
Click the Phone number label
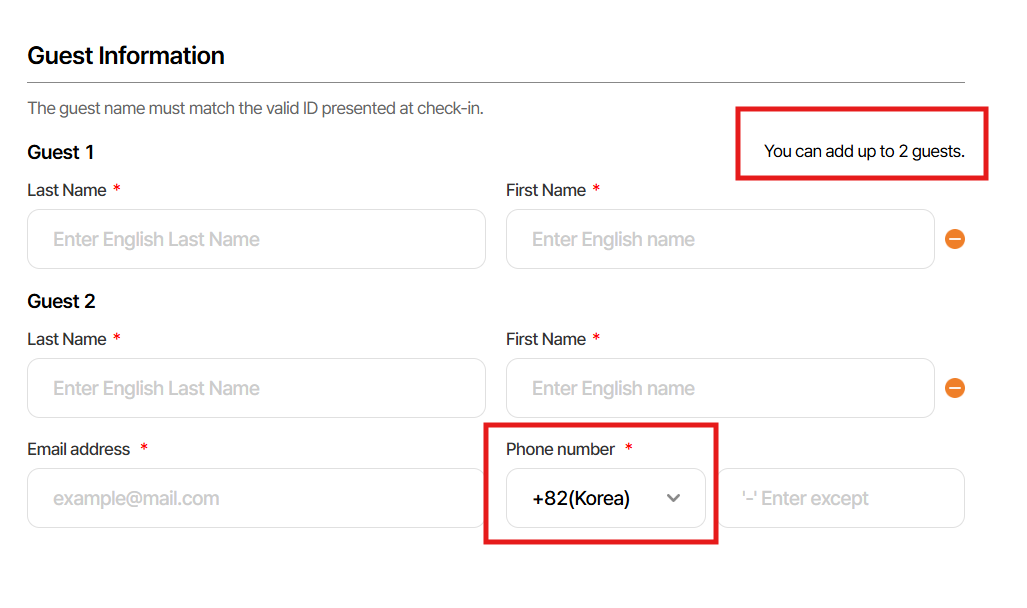coord(560,449)
